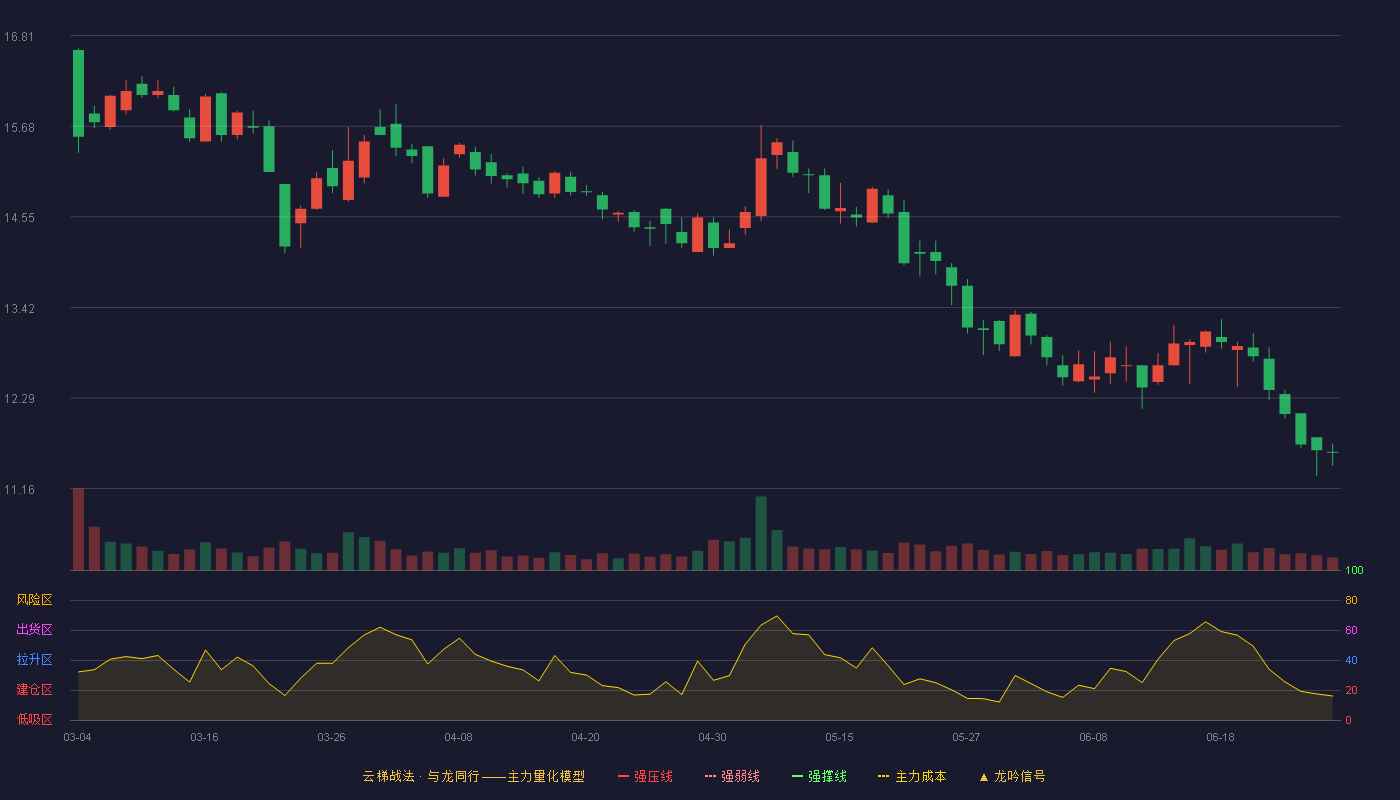
Task: Click the 16.81 price axis label
Action: point(18,37)
